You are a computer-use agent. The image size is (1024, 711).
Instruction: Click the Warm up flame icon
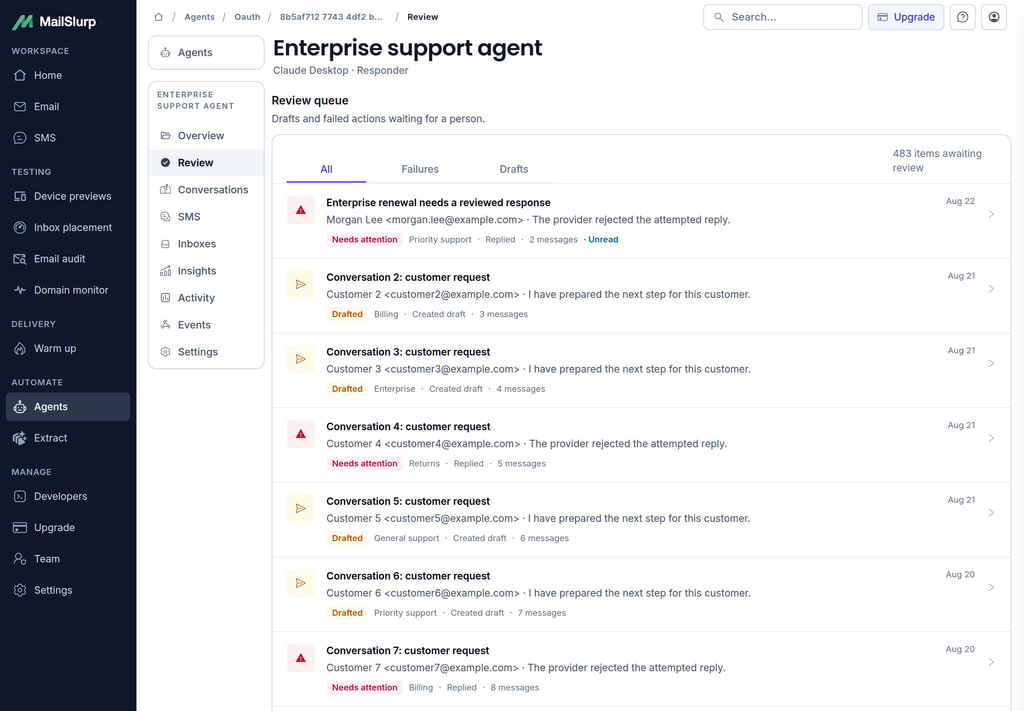[20, 349]
